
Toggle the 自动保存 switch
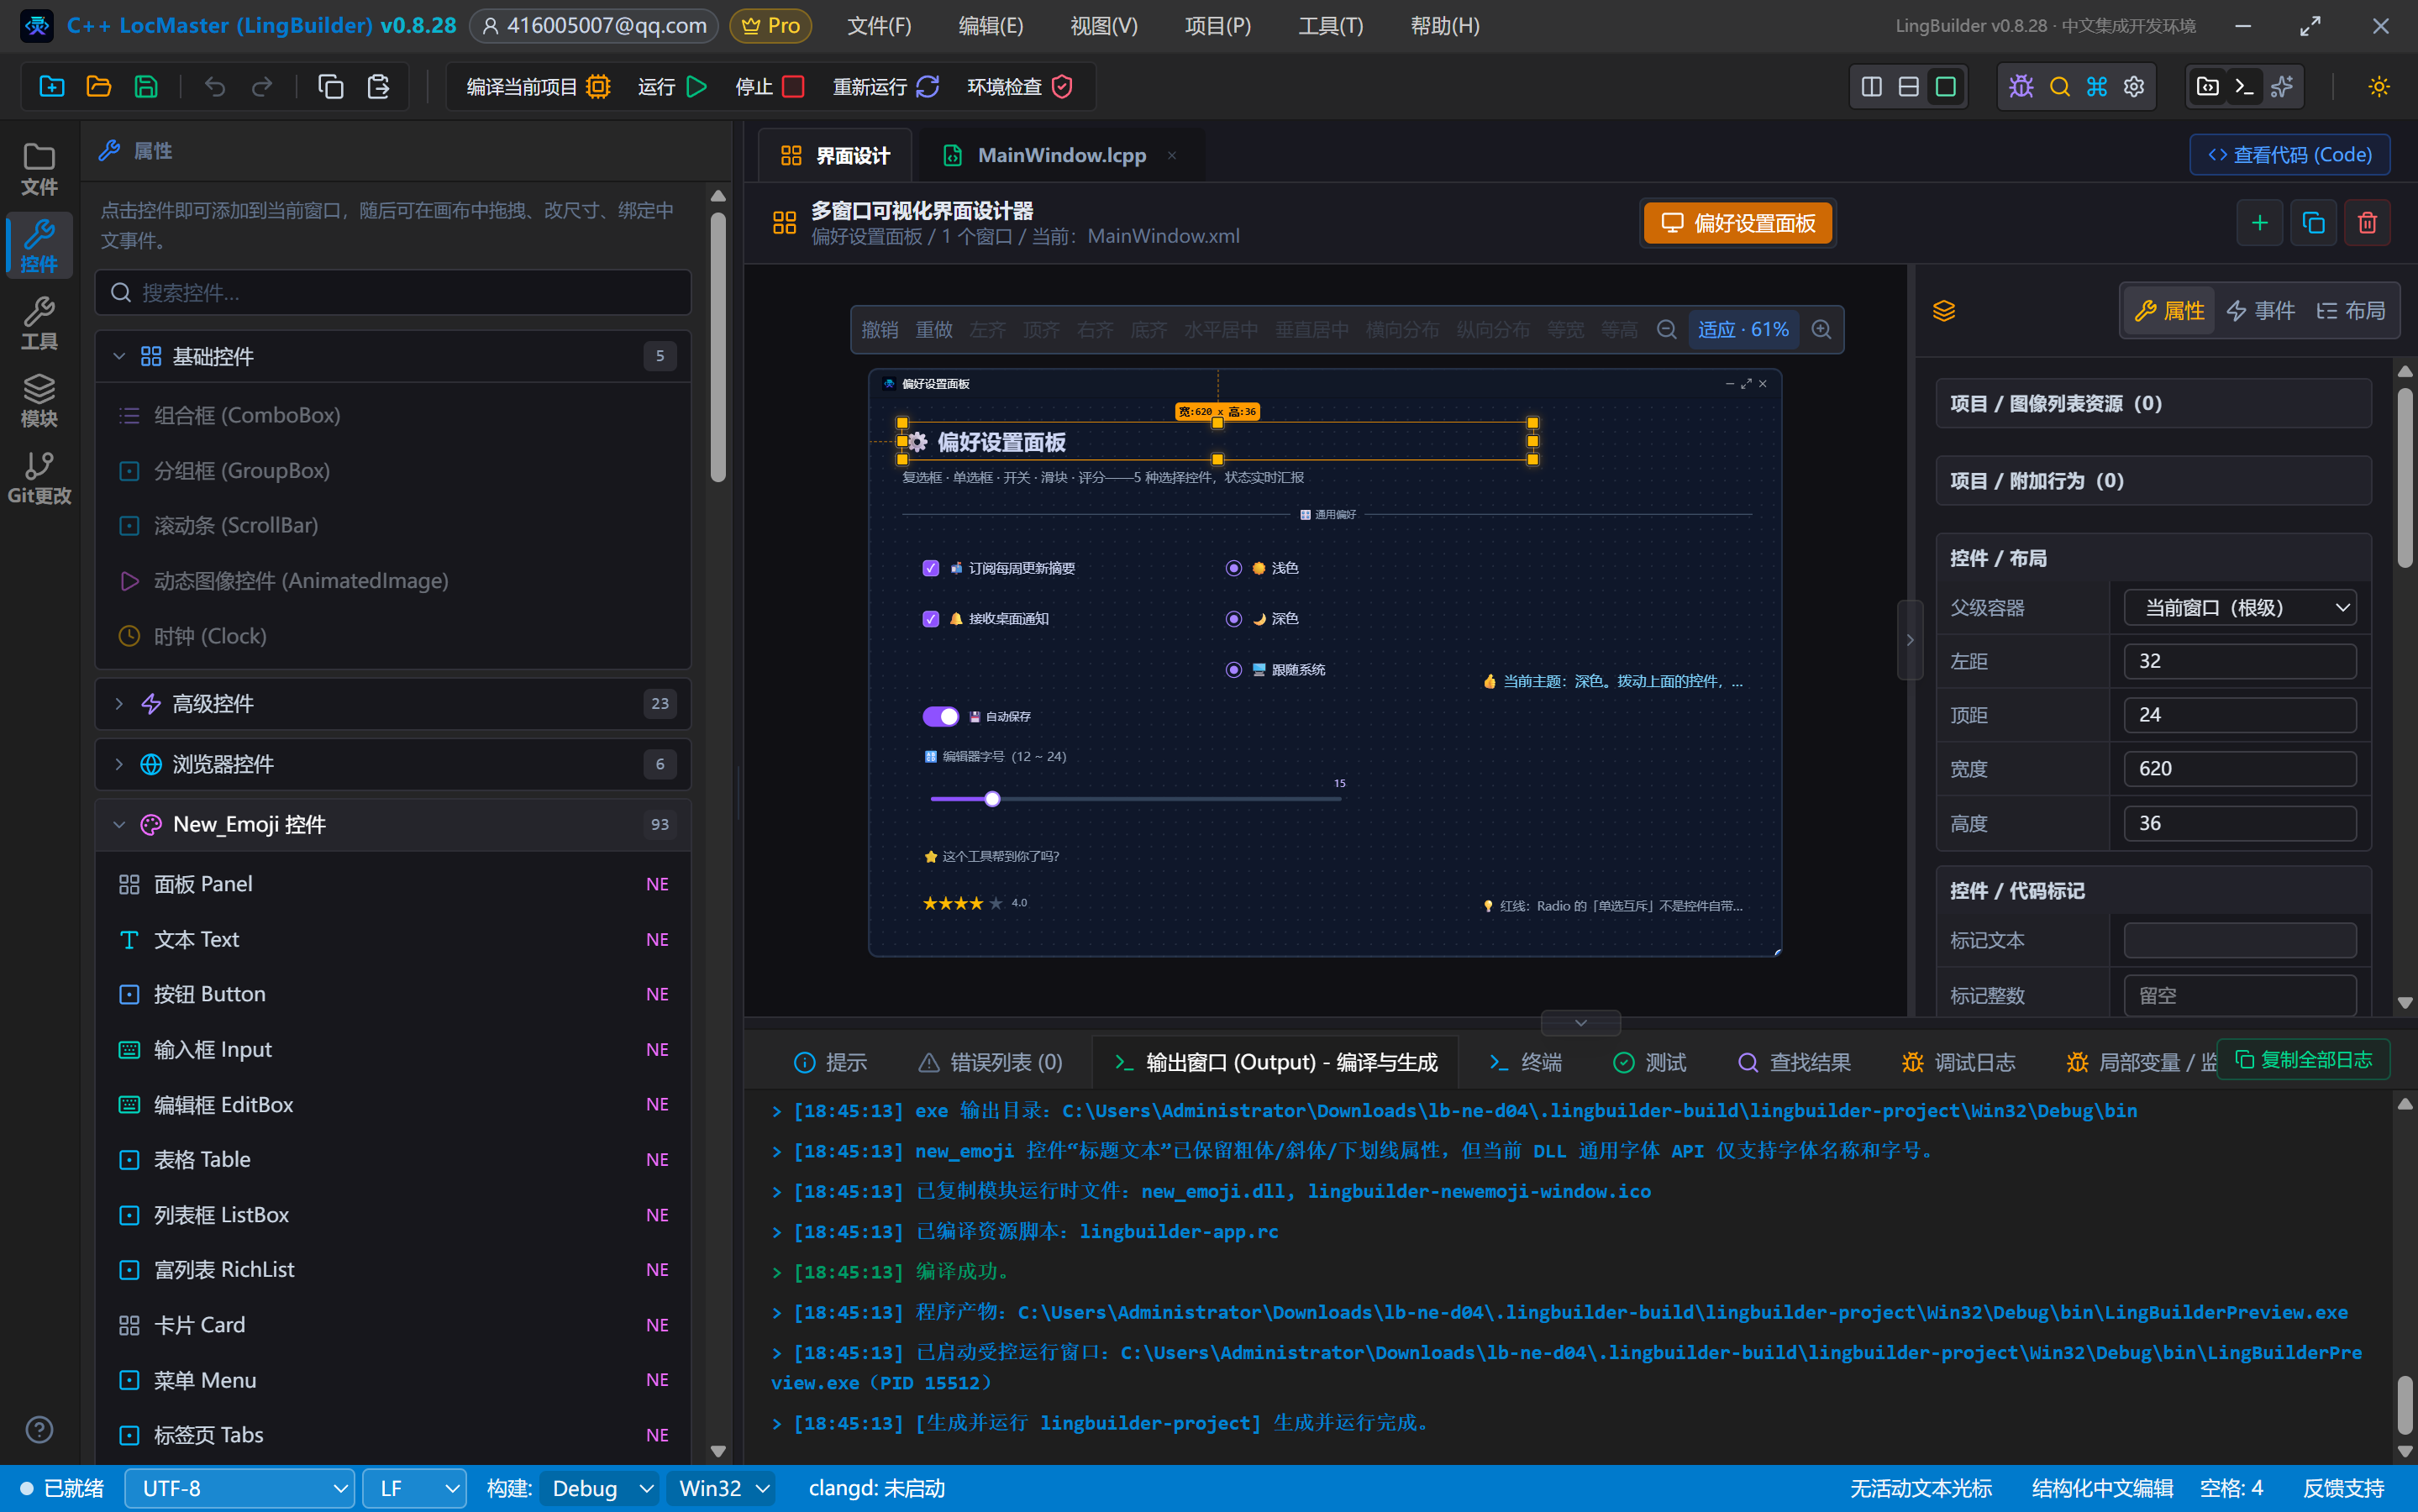(x=940, y=716)
